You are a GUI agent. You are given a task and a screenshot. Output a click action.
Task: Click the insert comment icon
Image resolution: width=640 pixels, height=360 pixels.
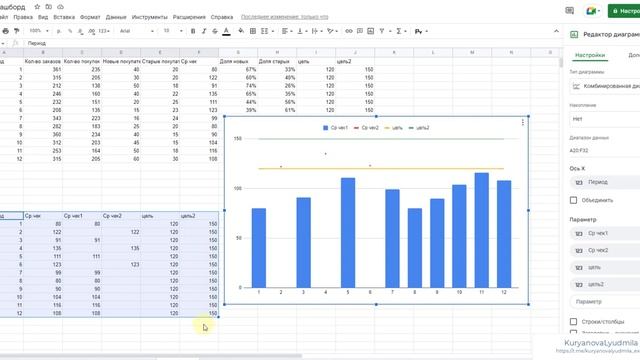click(x=360, y=31)
